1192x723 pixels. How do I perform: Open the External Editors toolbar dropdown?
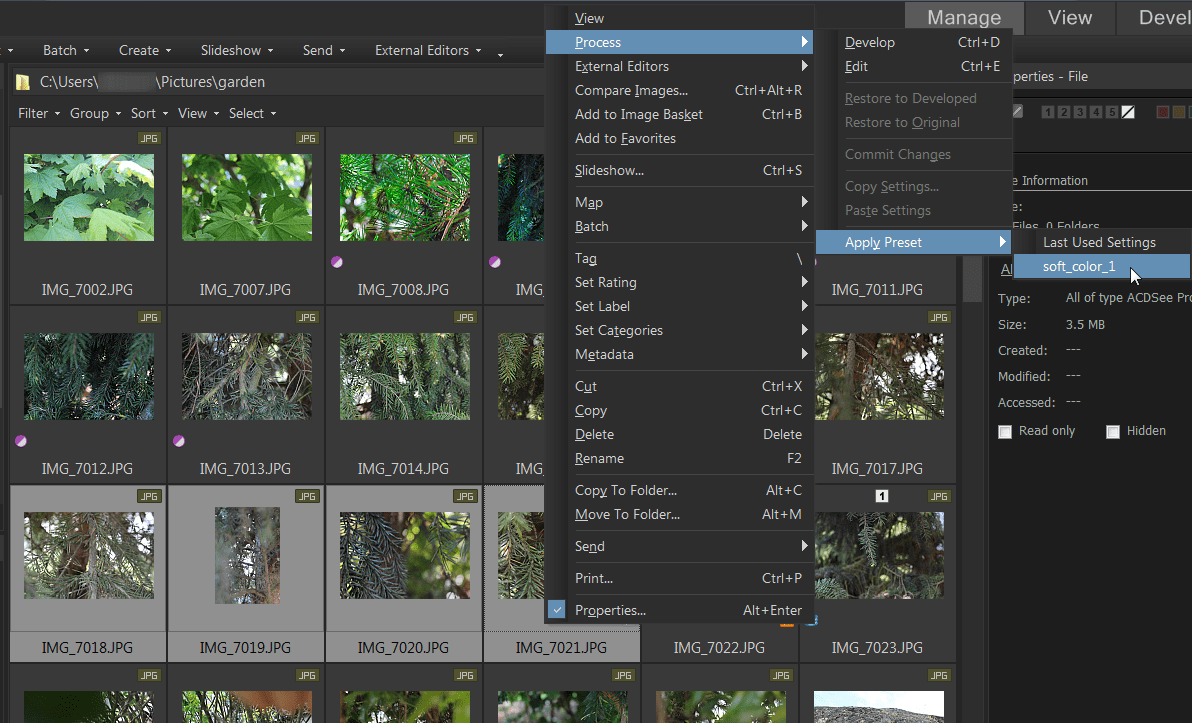[428, 50]
